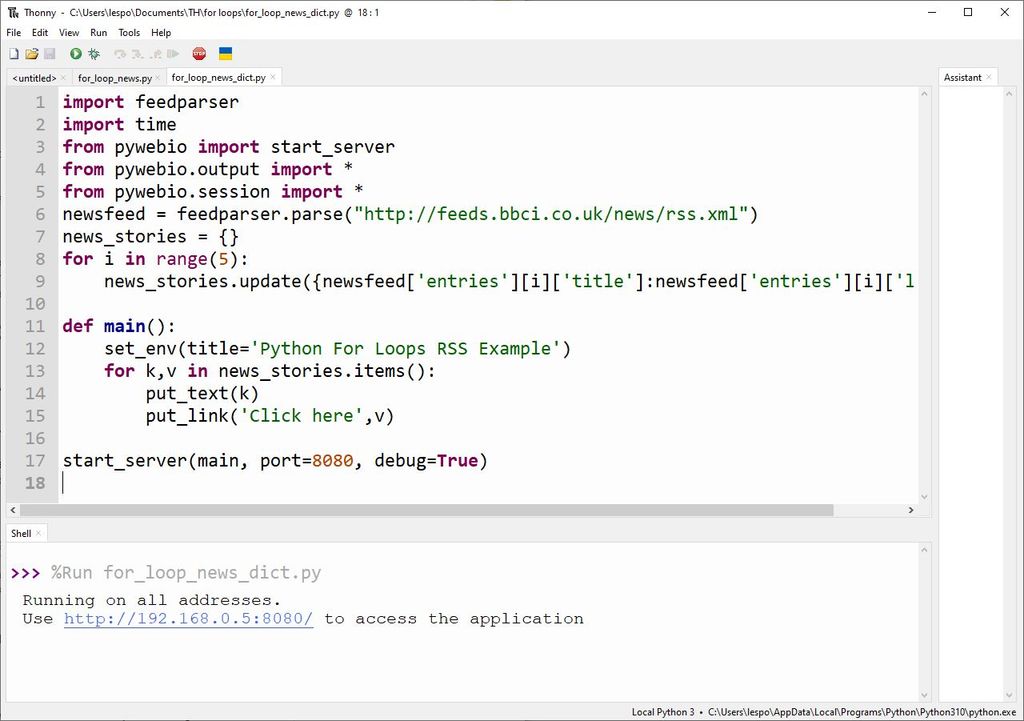Close the Thonny window

point(1005,12)
